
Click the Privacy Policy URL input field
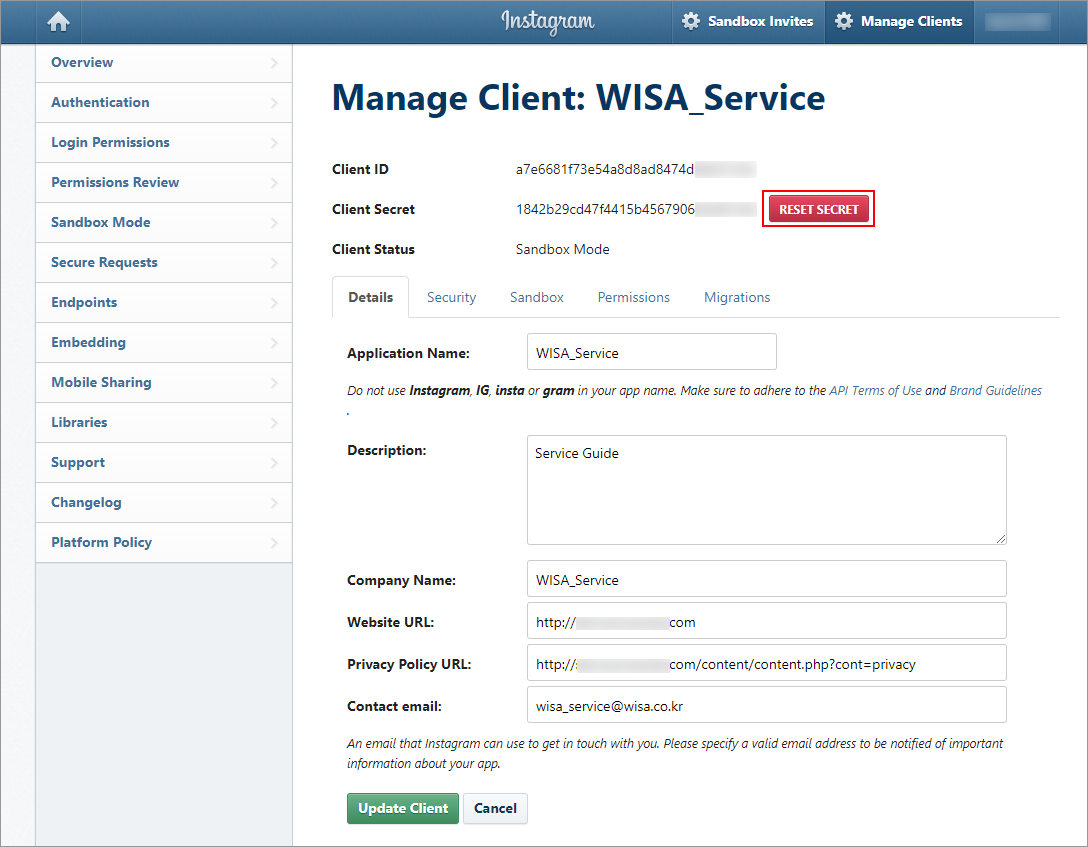pos(767,663)
